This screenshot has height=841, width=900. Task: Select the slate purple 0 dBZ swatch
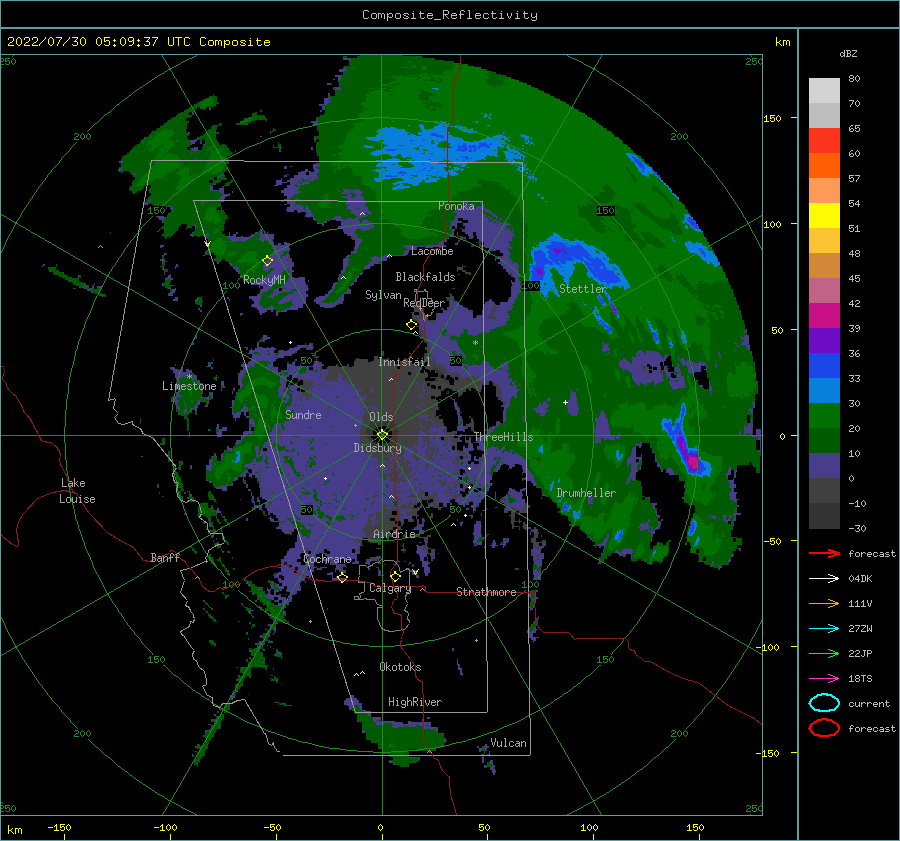click(x=824, y=466)
